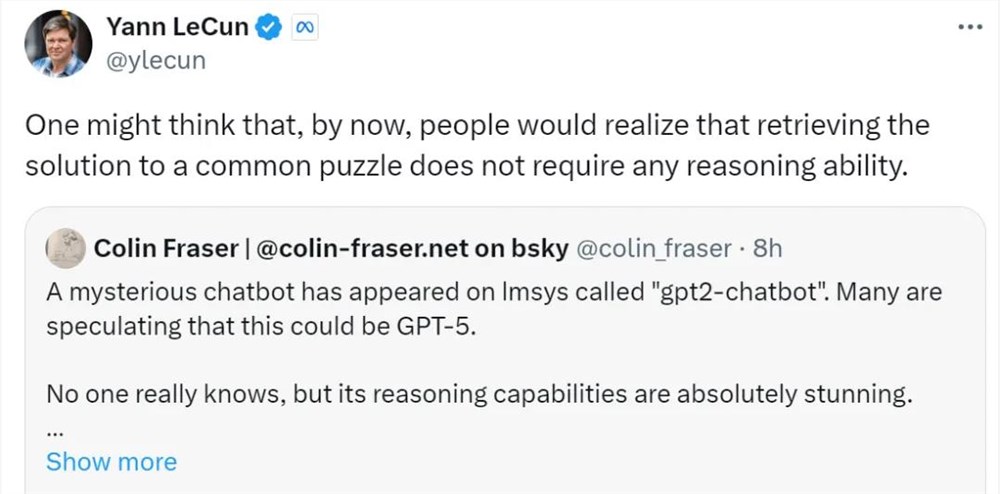This screenshot has width=1000, height=494.
Task: Click the blue verified checkmark badge
Action: (269, 28)
